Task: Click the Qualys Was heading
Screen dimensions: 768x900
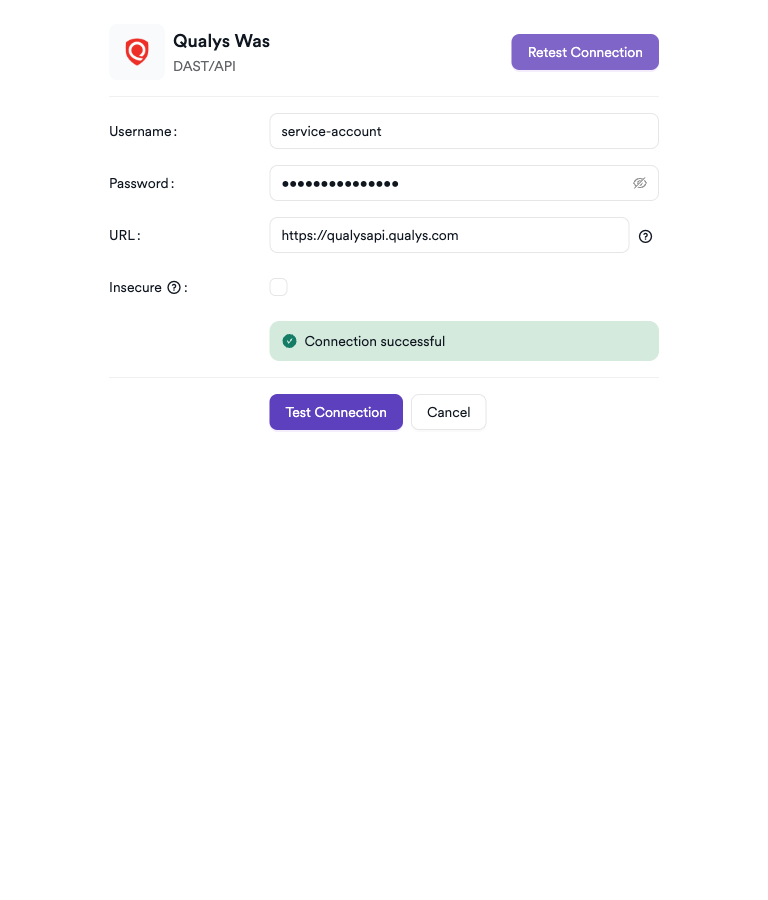Action: (221, 41)
